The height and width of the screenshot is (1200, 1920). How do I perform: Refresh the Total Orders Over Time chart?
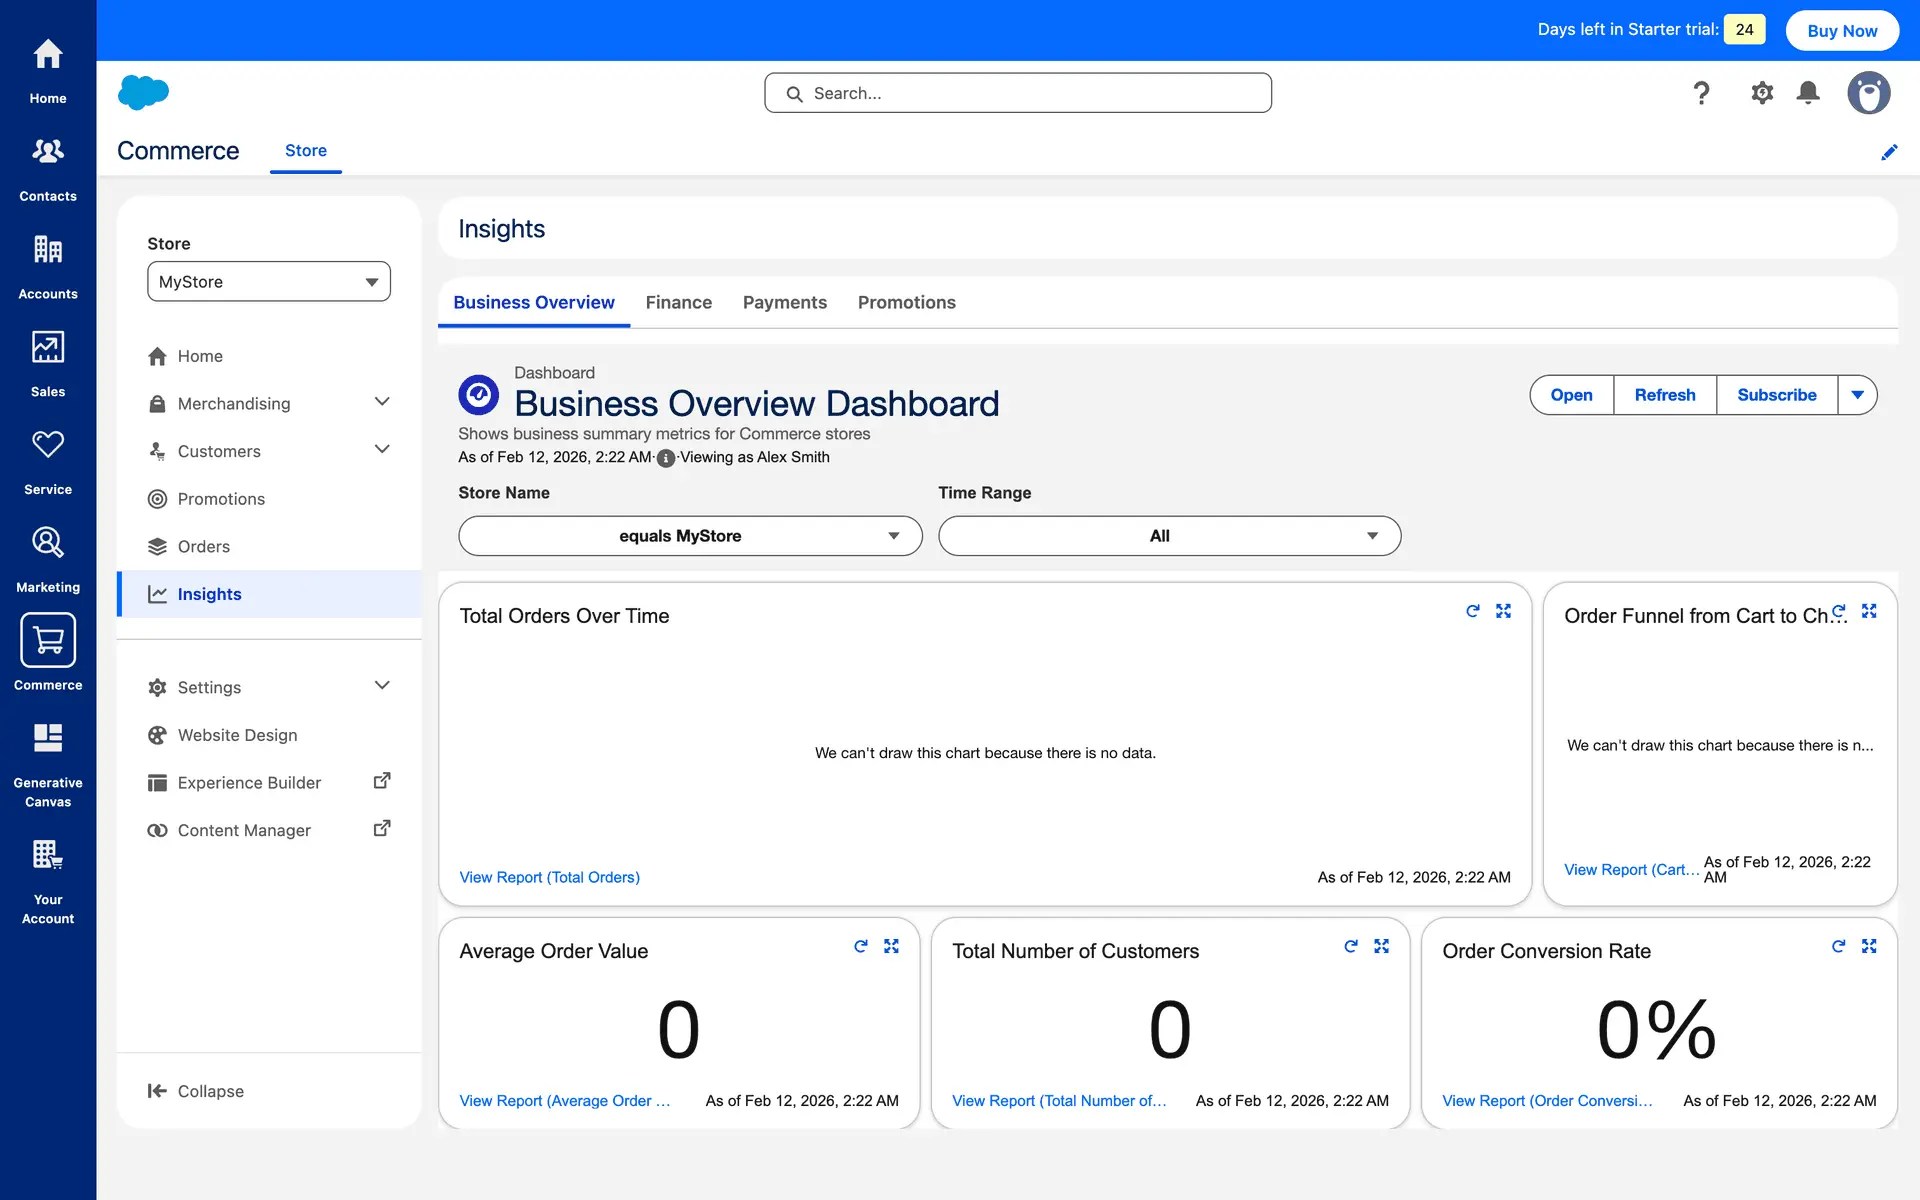pyautogui.click(x=1472, y=611)
